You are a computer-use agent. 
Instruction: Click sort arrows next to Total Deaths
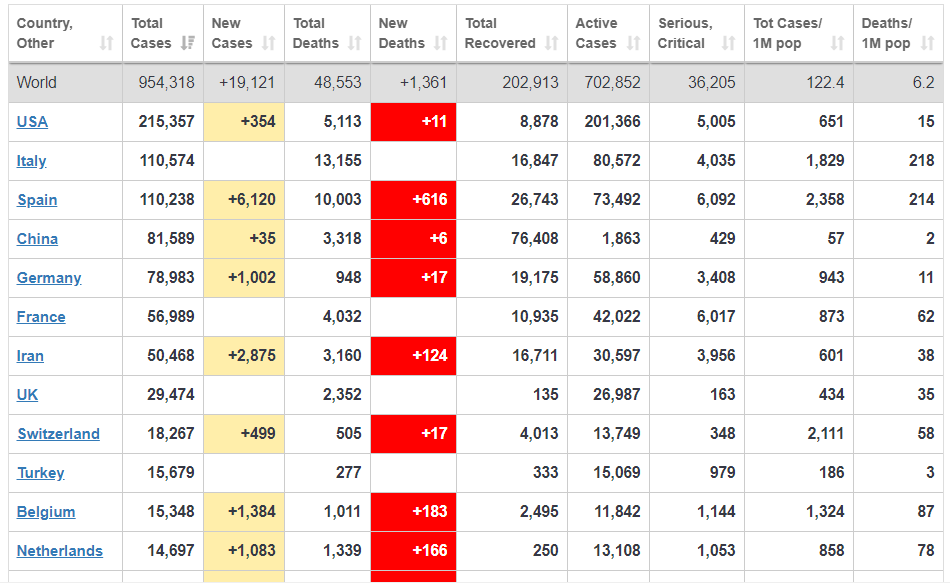pos(355,43)
